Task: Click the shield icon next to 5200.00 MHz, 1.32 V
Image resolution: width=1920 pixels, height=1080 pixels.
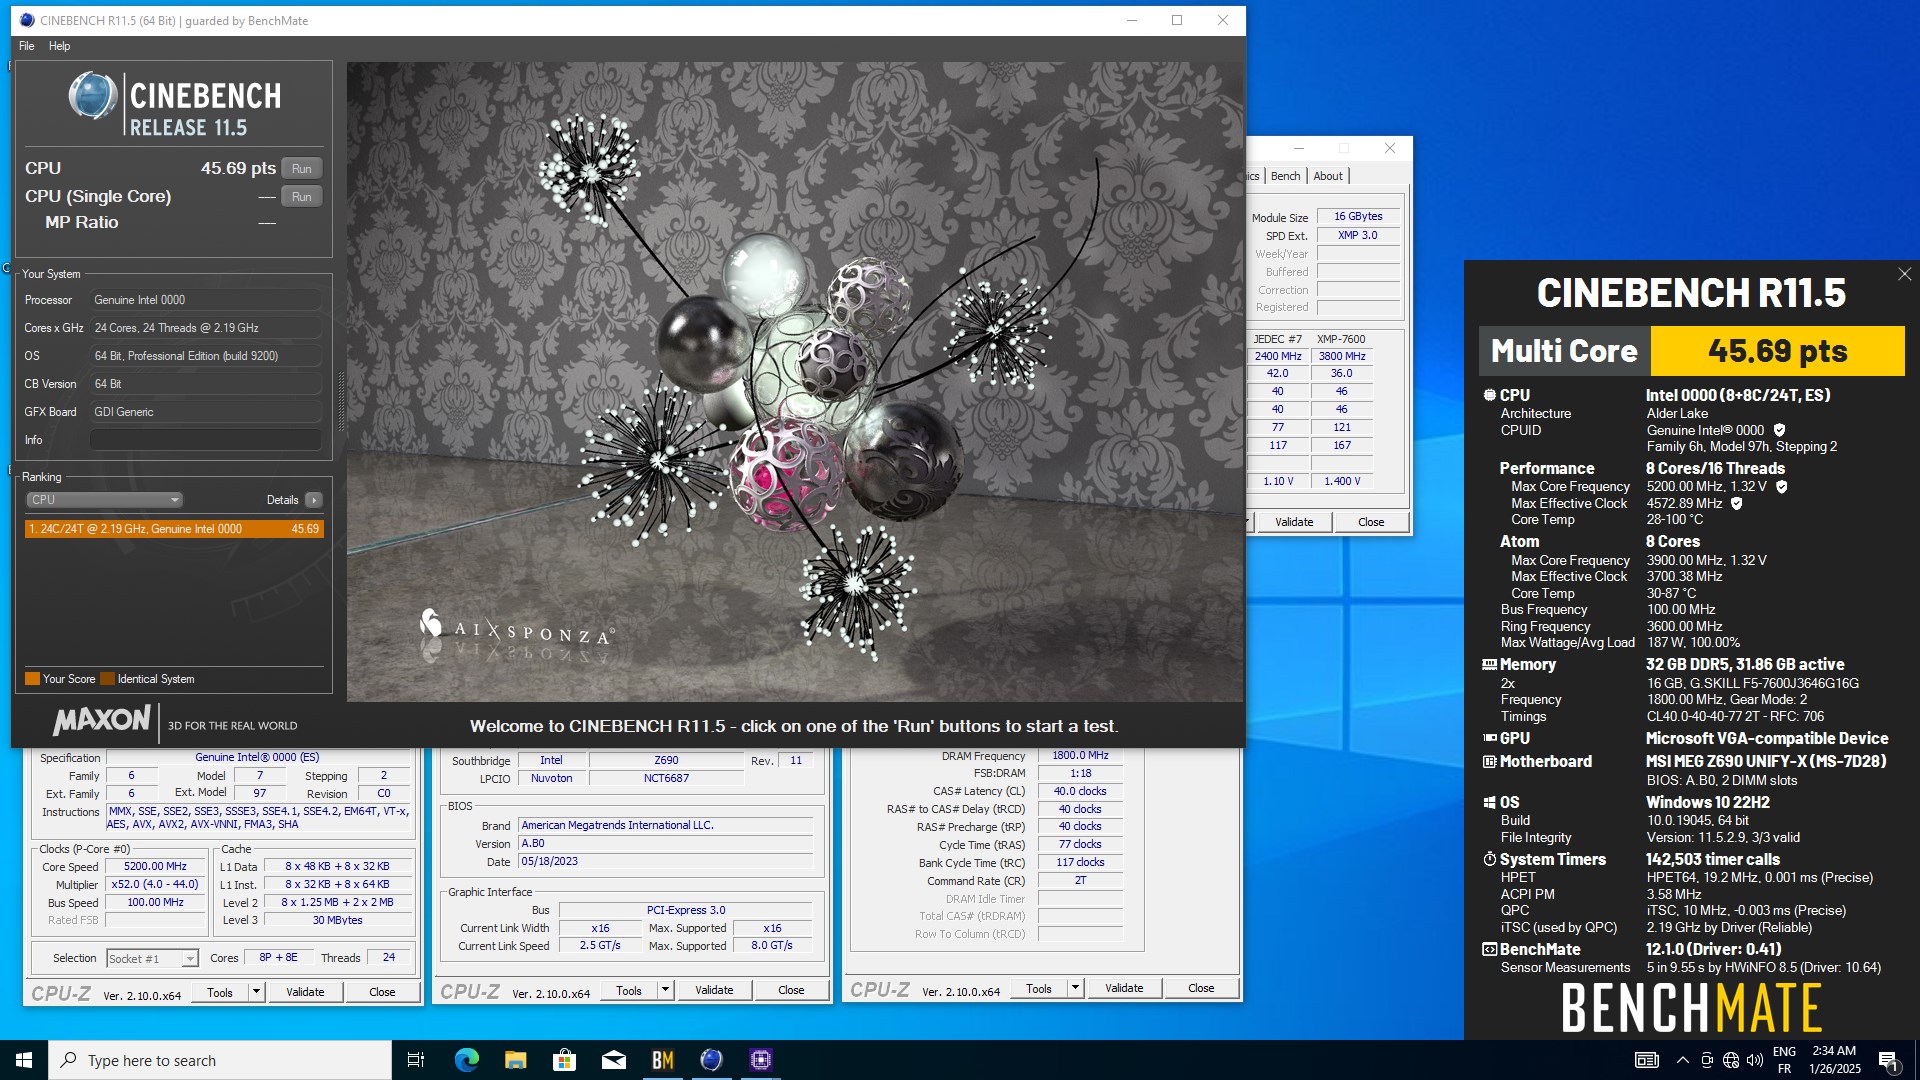Action: [x=1781, y=487]
